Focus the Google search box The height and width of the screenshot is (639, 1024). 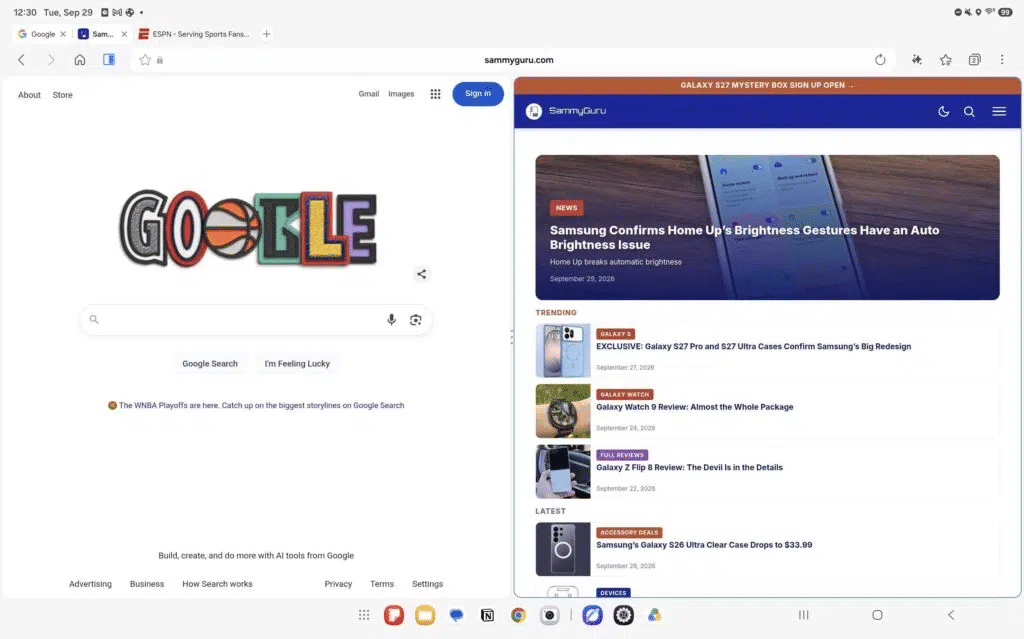click(255, 320)
